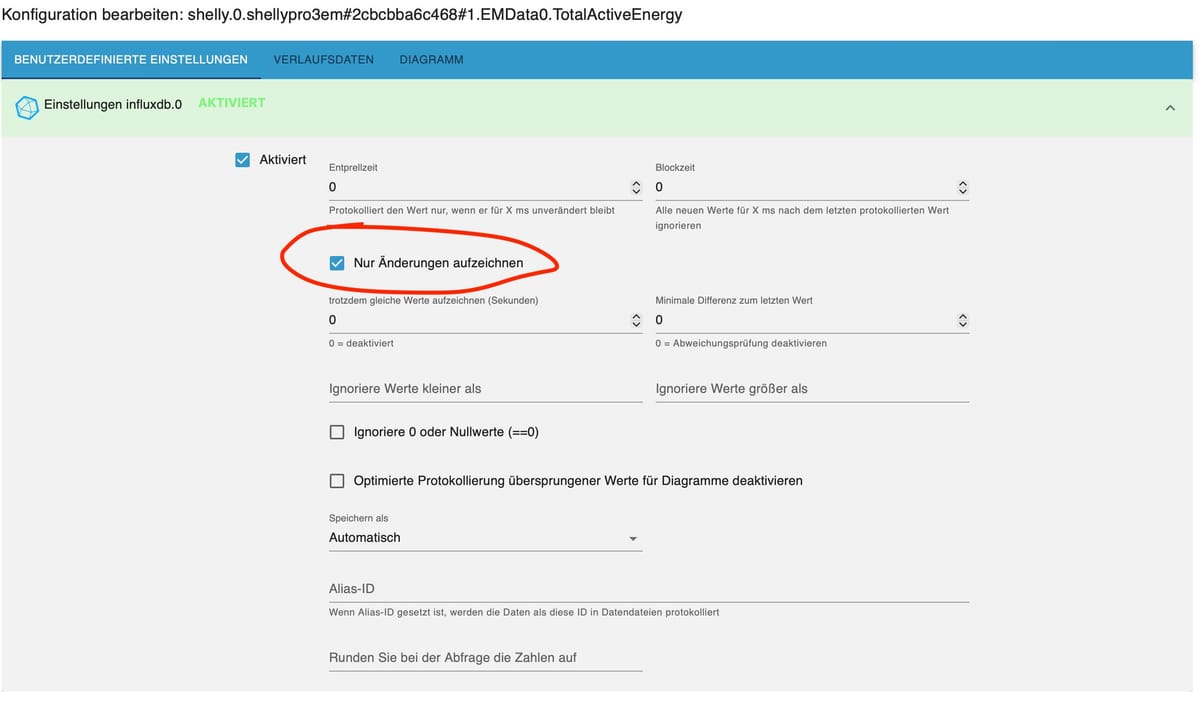Click the Alias-ID input field
Image resolution: width=1200 pixels, height=701 pixels.
649,589
